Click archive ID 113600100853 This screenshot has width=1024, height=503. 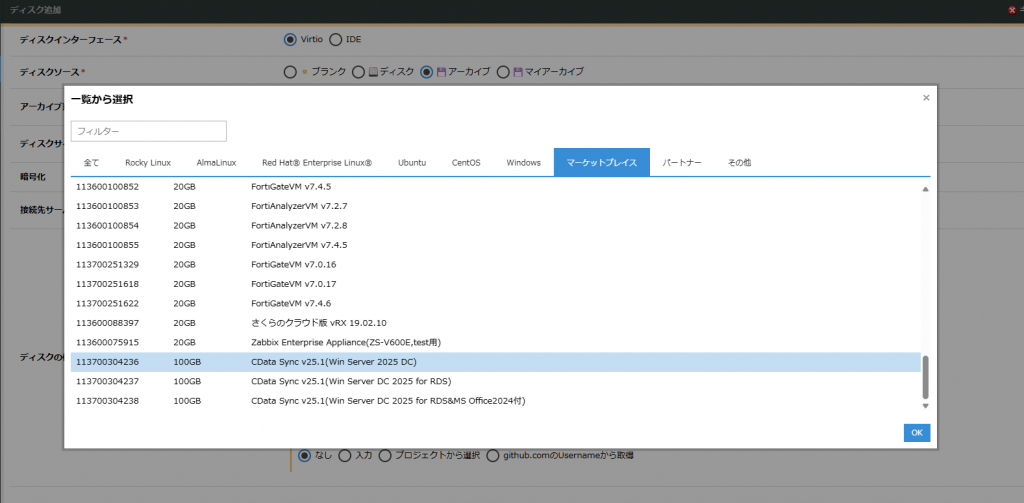108,206
